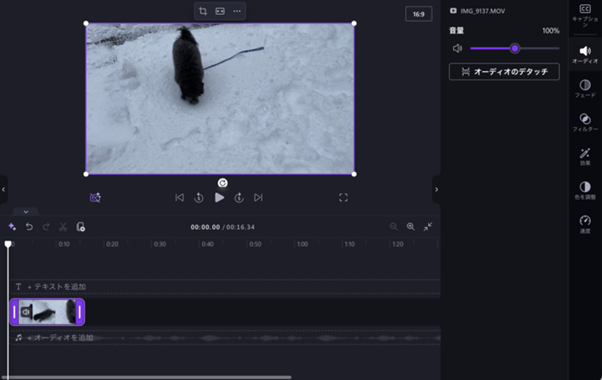
Task: Click the 00:00.00 / 00:16.34 timecode display
Action: pyautogui.click(x=222, y=227)
